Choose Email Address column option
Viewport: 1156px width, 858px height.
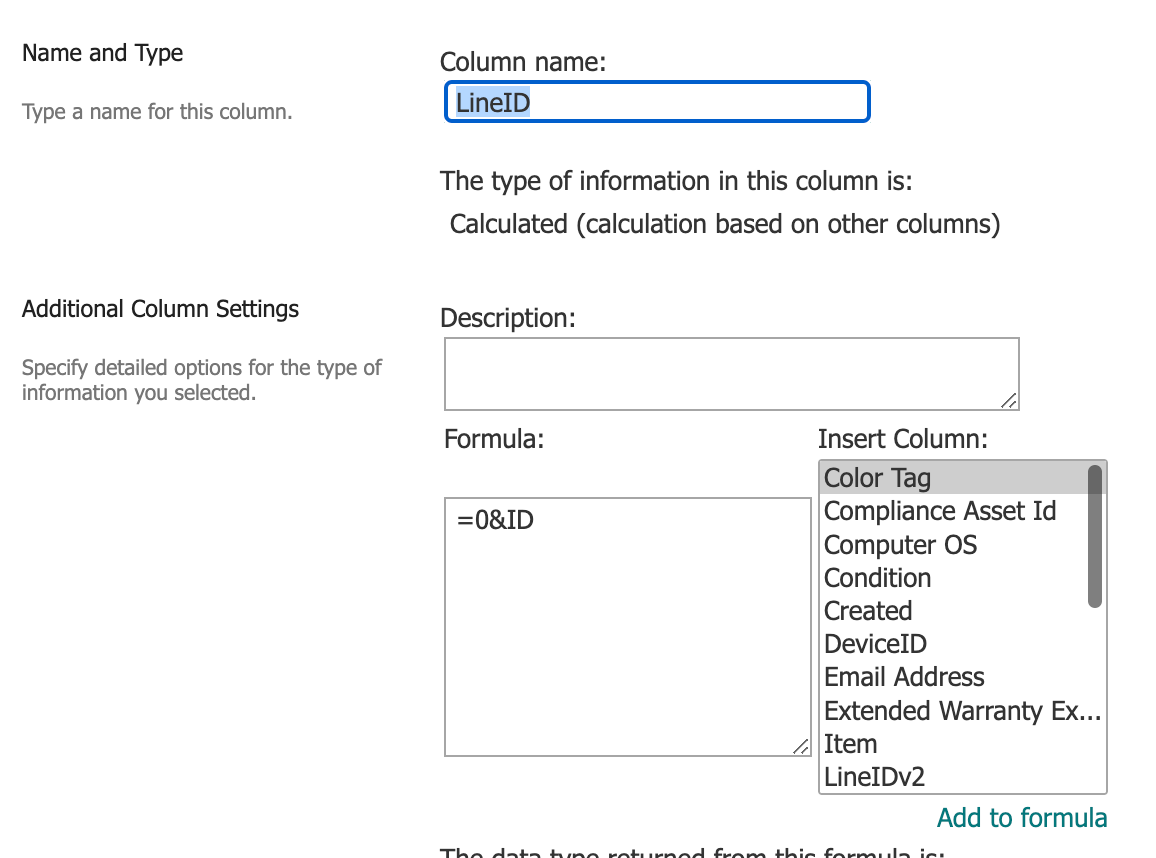click(904, 677)
